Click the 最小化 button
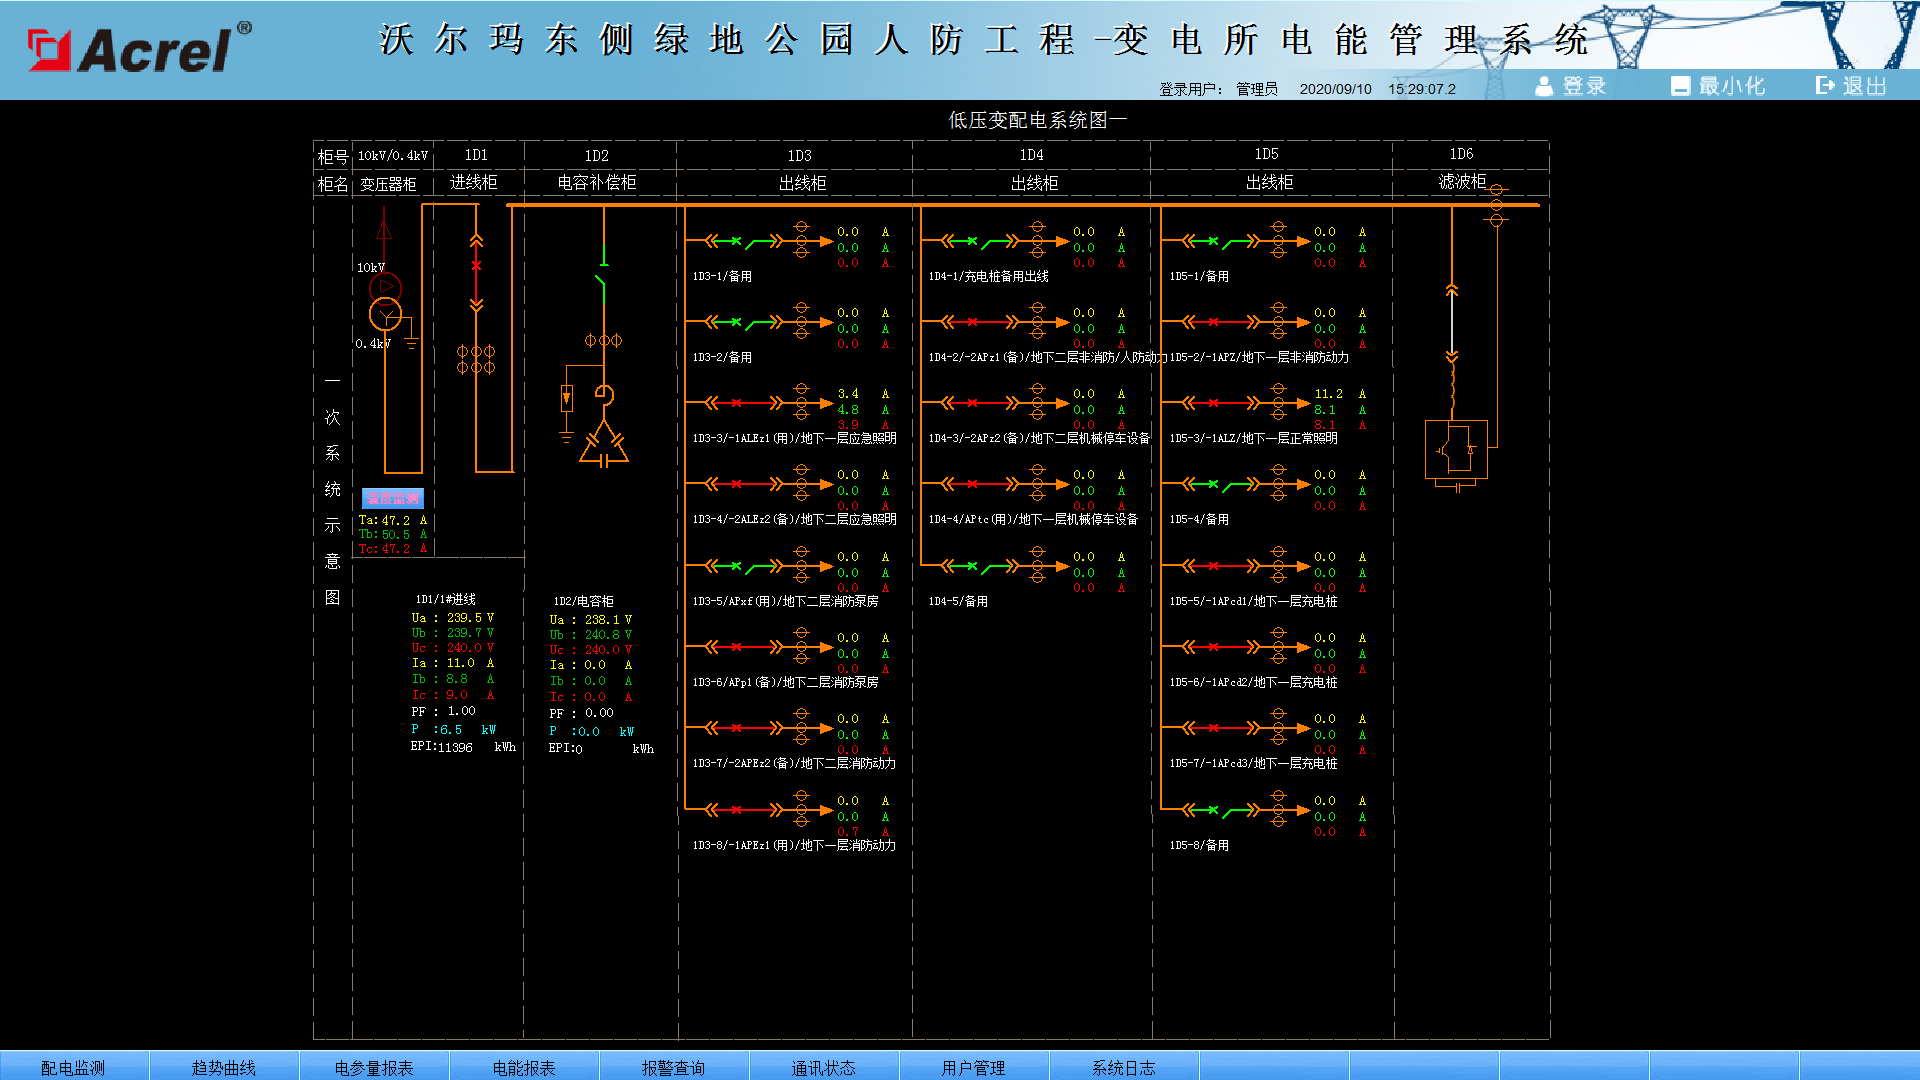 click(1718, 86)
